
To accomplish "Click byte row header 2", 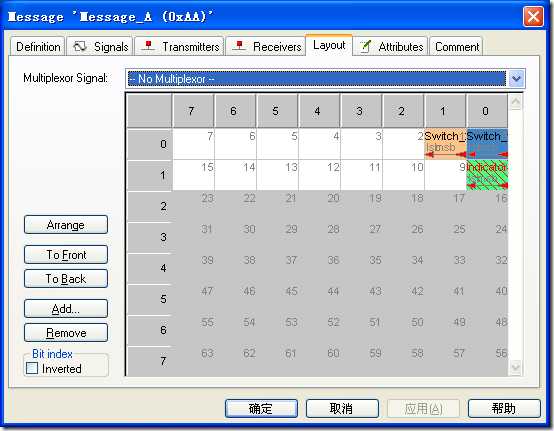I will [x=150, y=206].
